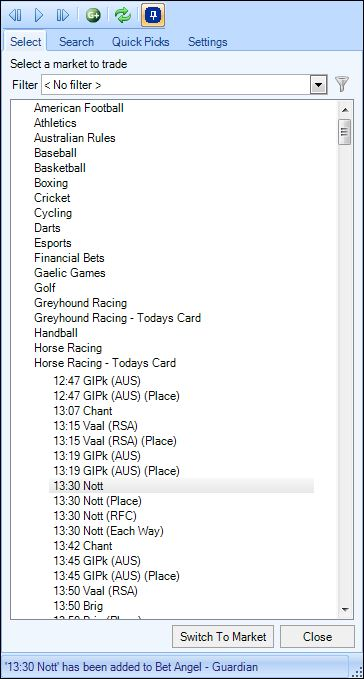364x679 pixels.
Task: Toggle the blue pin window icon
Action: click(153, 16)
